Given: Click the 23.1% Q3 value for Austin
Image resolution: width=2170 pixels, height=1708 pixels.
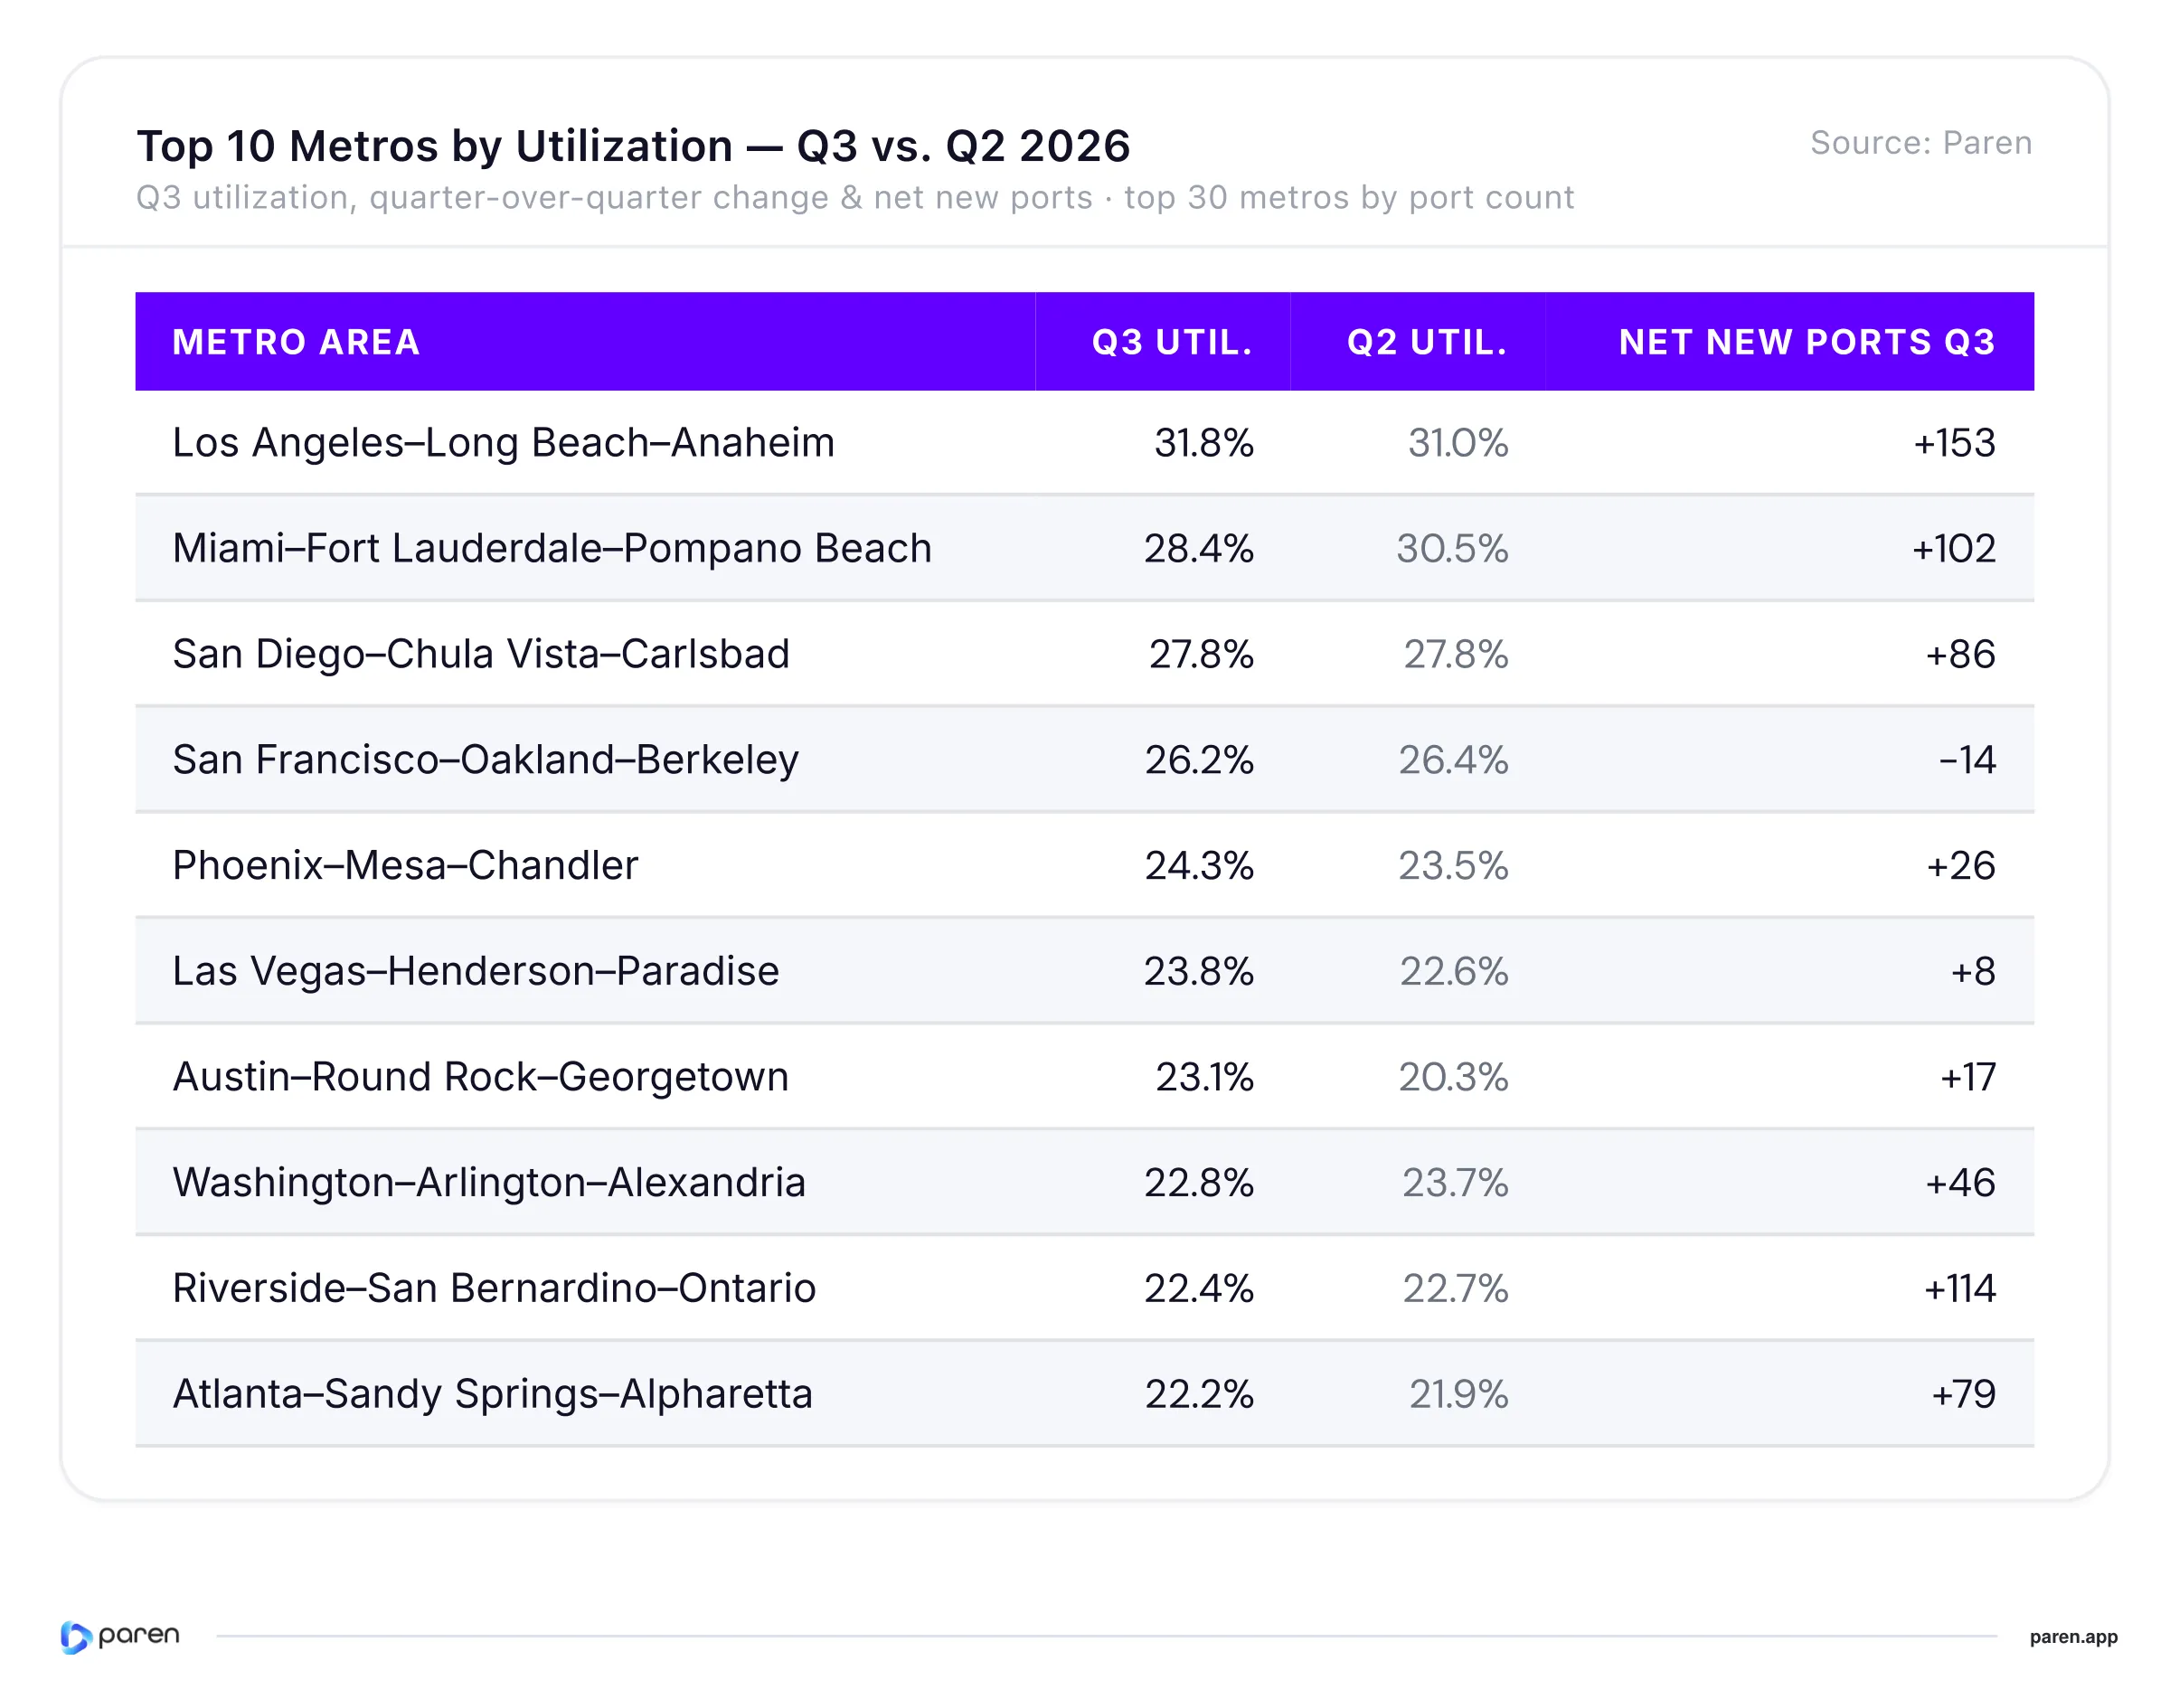Looking at the screenshot, I should pos(1204,1077).
